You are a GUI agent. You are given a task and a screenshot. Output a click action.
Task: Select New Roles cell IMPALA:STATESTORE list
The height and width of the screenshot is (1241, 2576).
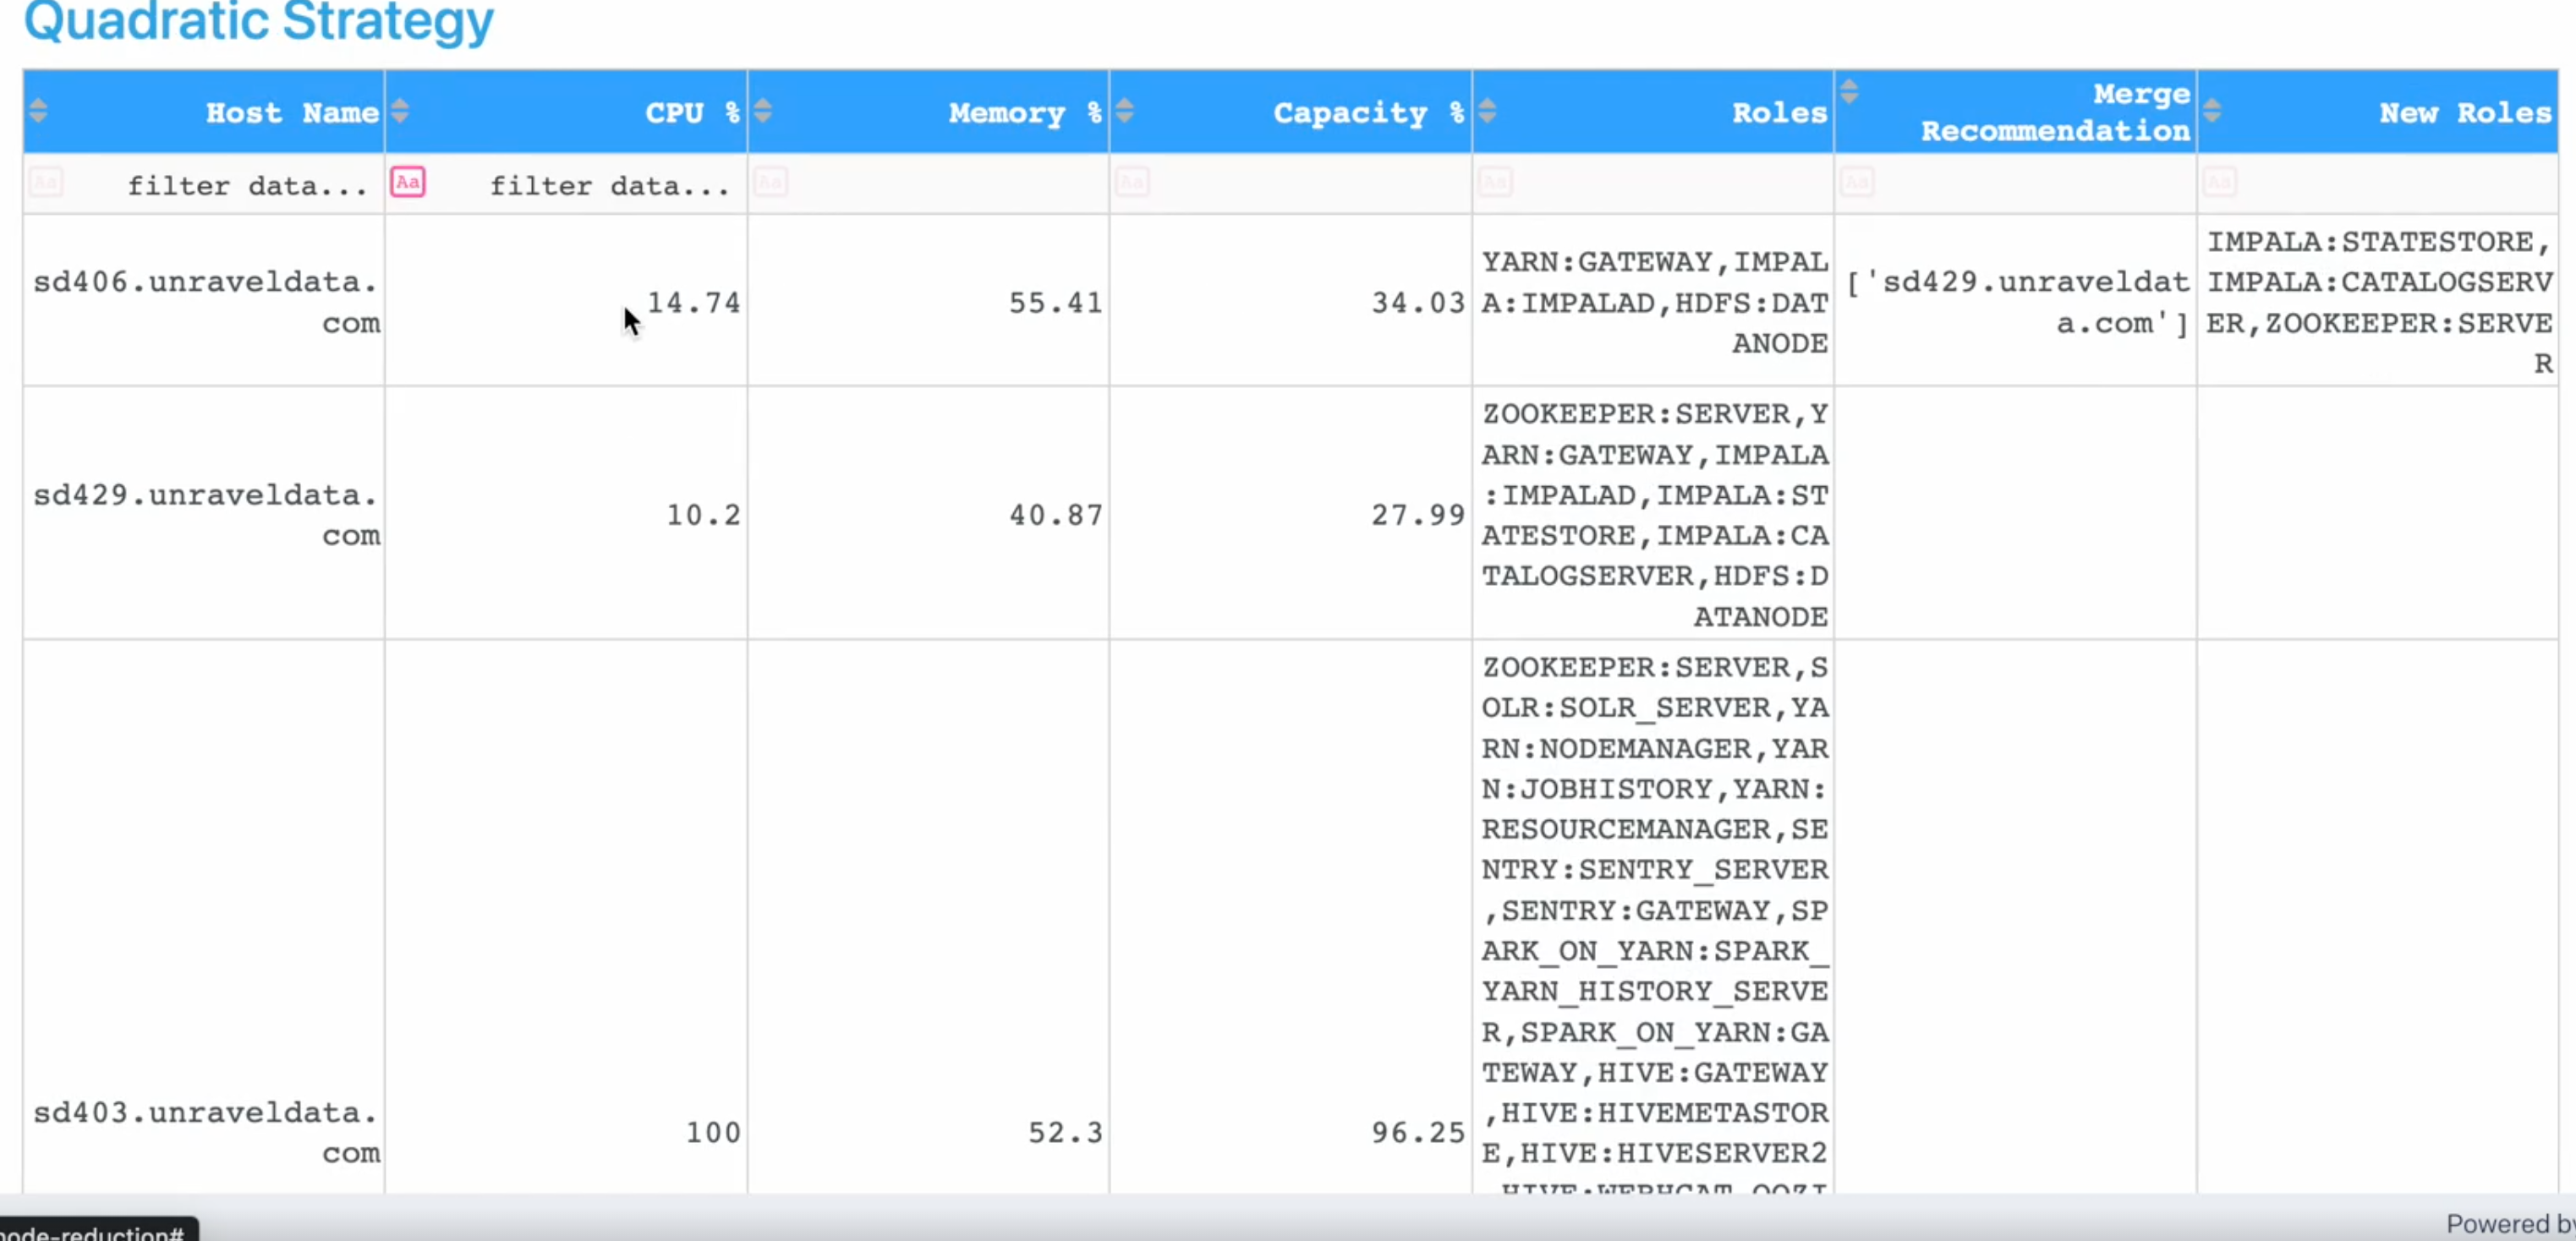(x=2378, y=301)
